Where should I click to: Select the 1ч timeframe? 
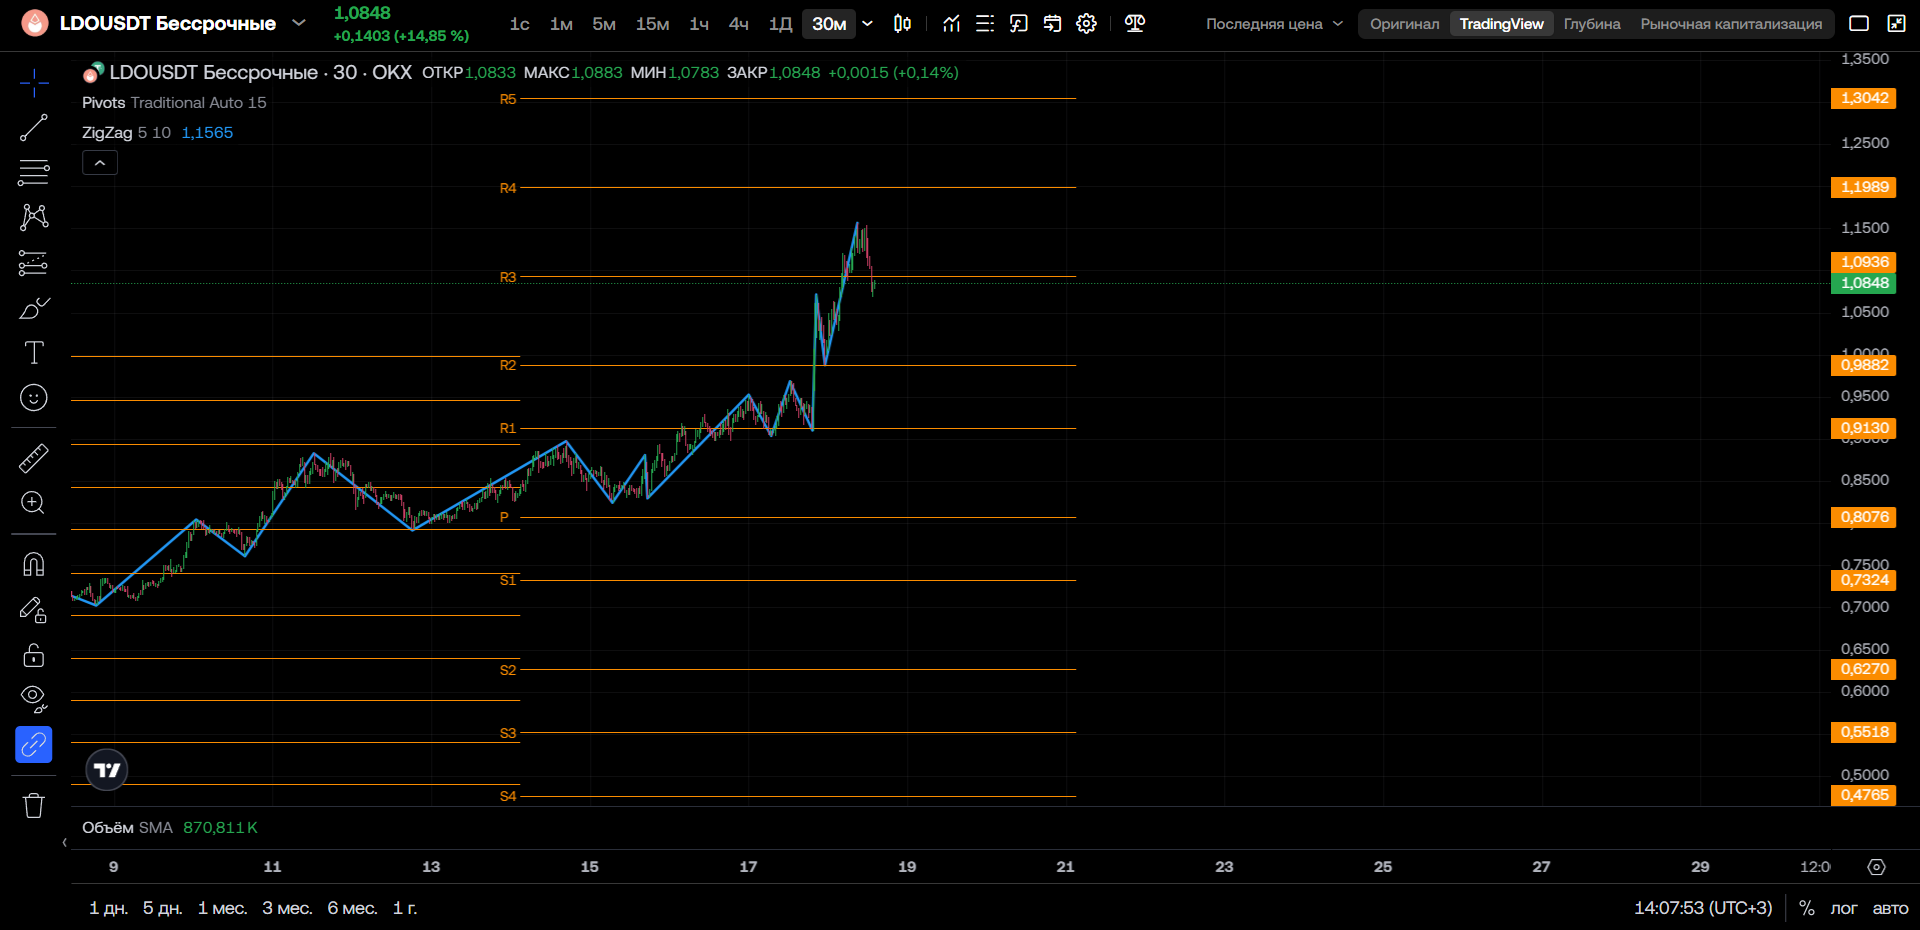click(699, 24)
